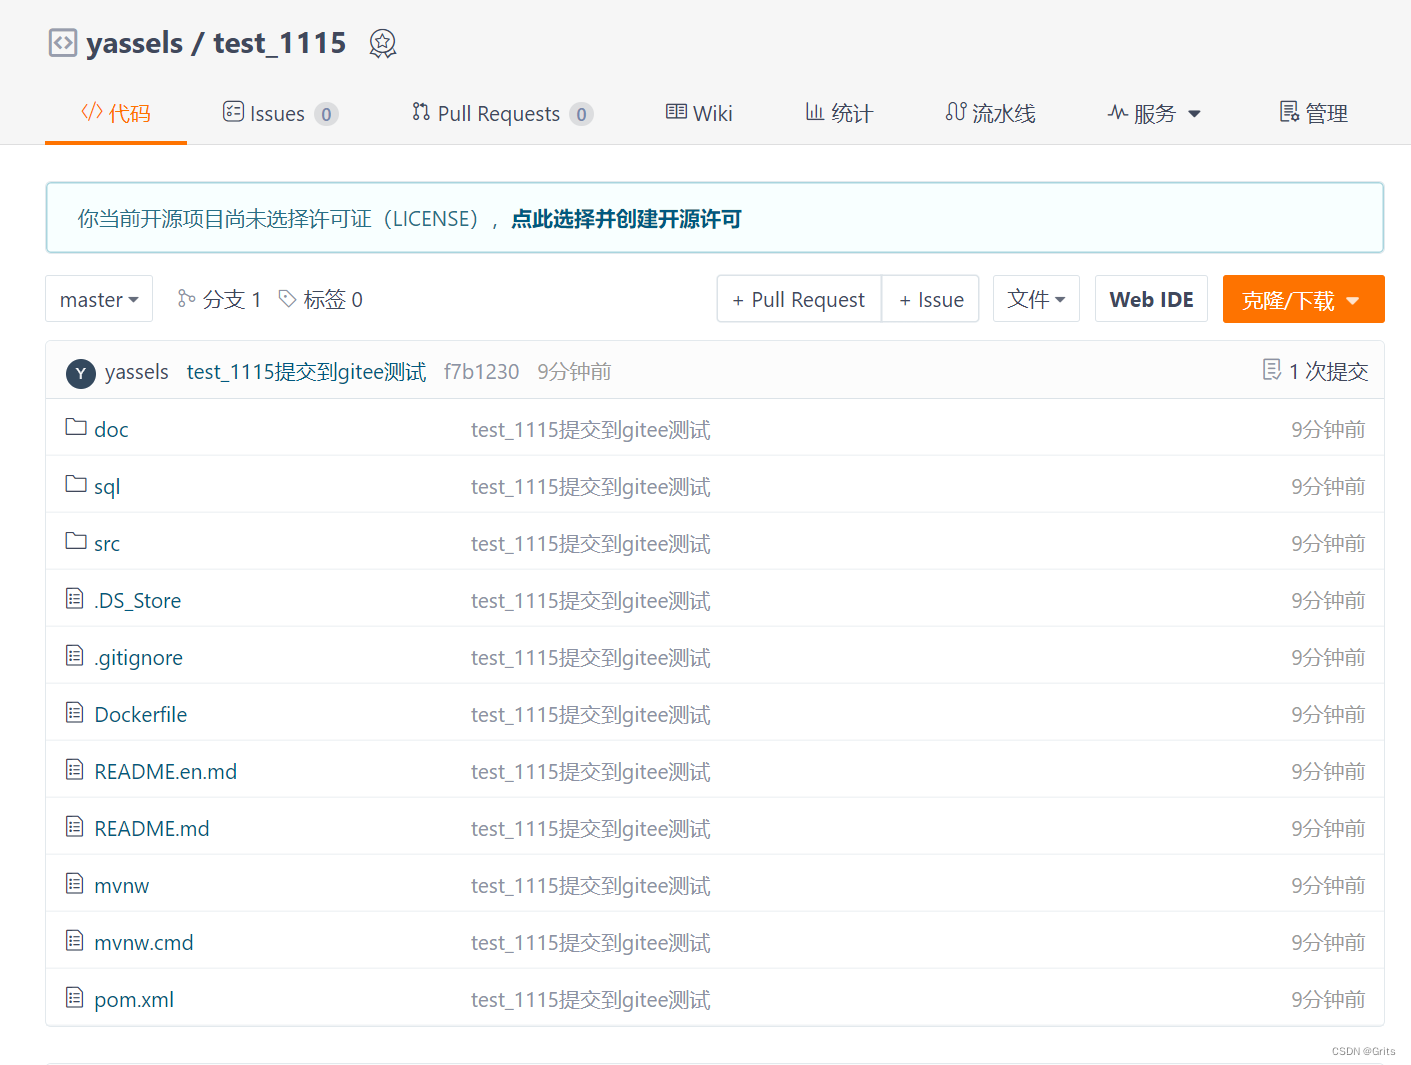Click the README.md file icon
This screenshot has width=1411, height=1065.
click(x=75, y=826)
